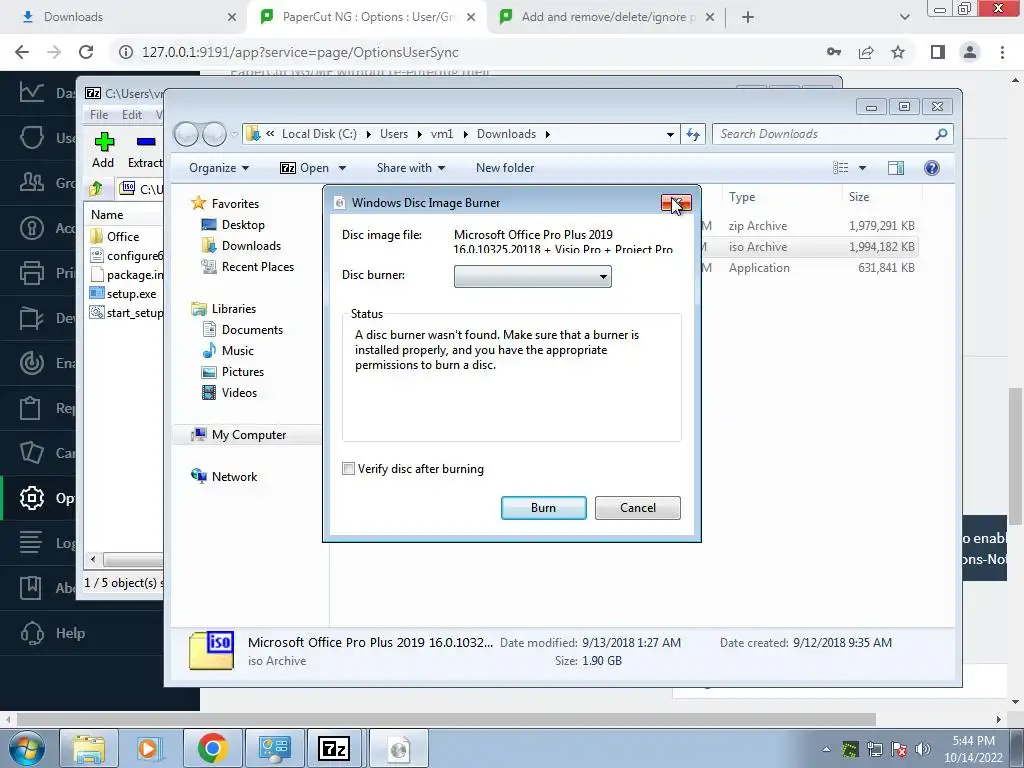1024x768 pixels.
Task: Bookmark this page with star icon
Action: click(898, 52)
